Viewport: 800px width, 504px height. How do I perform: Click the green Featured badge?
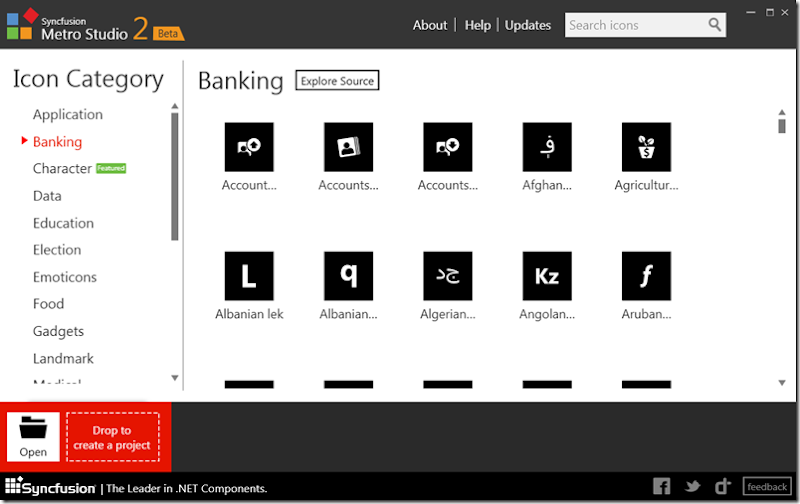coord(111,168)
